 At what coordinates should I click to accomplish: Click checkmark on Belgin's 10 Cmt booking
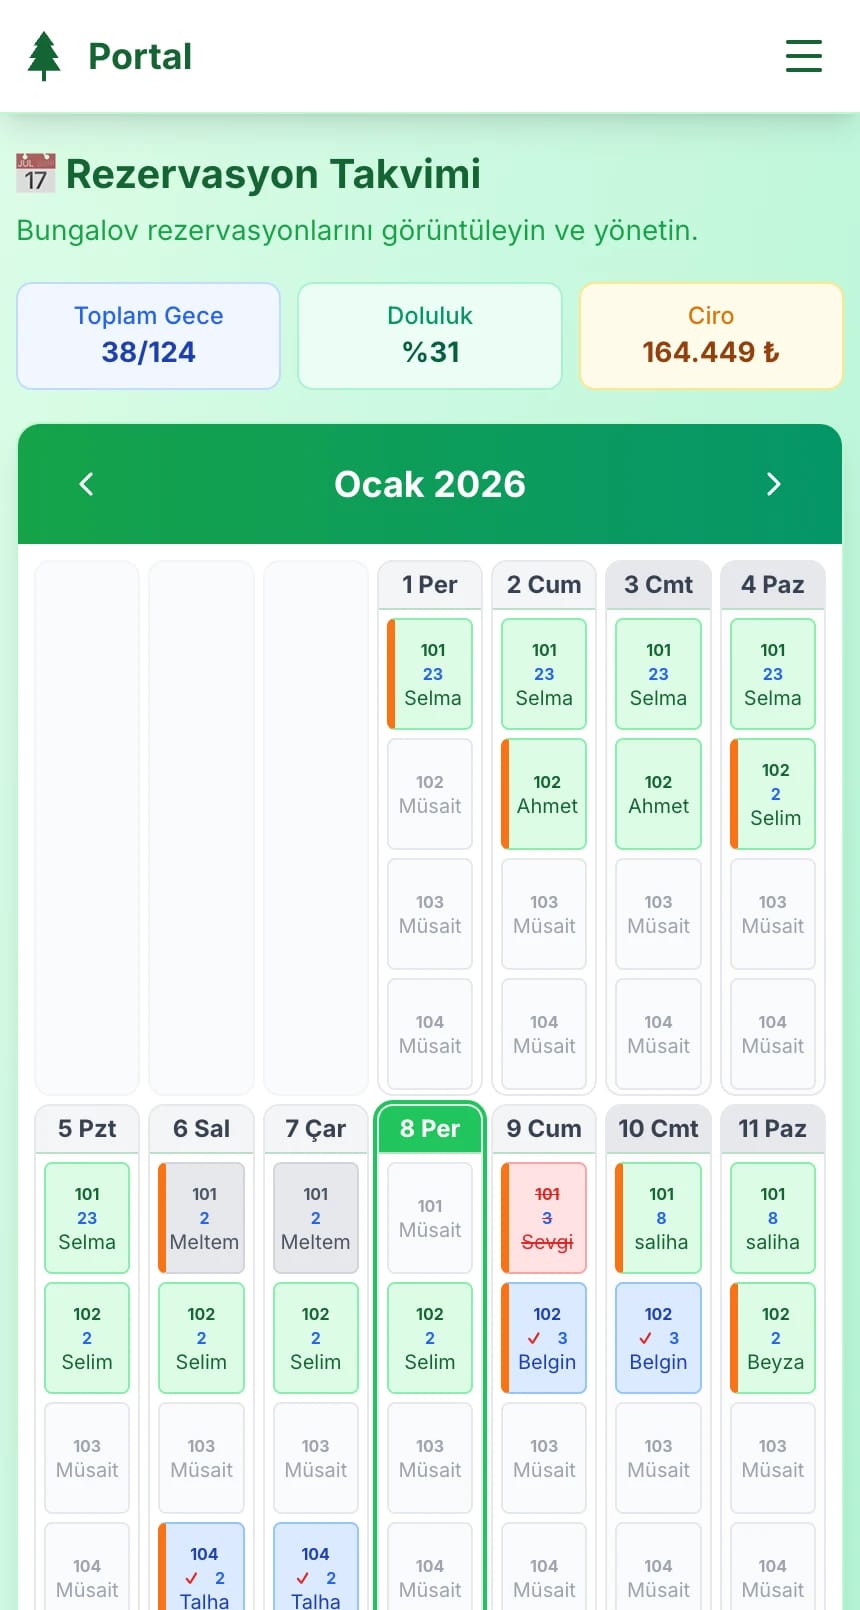pyautogui.click(x=646, y=1338)
